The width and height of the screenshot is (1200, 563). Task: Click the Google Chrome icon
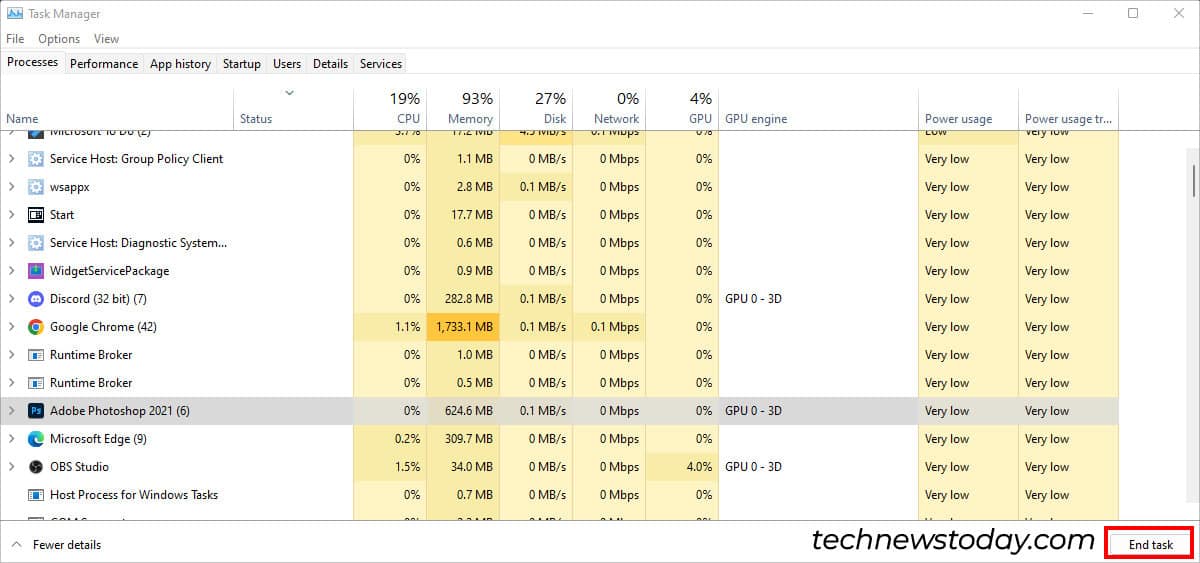click(36, 327)
